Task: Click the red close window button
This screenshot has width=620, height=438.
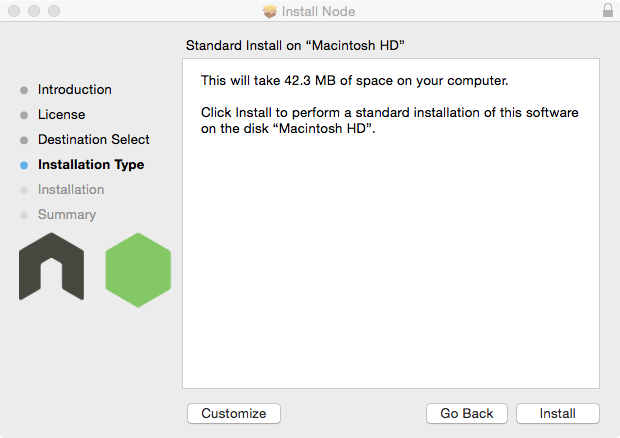Action: click(x=13, y=11)
